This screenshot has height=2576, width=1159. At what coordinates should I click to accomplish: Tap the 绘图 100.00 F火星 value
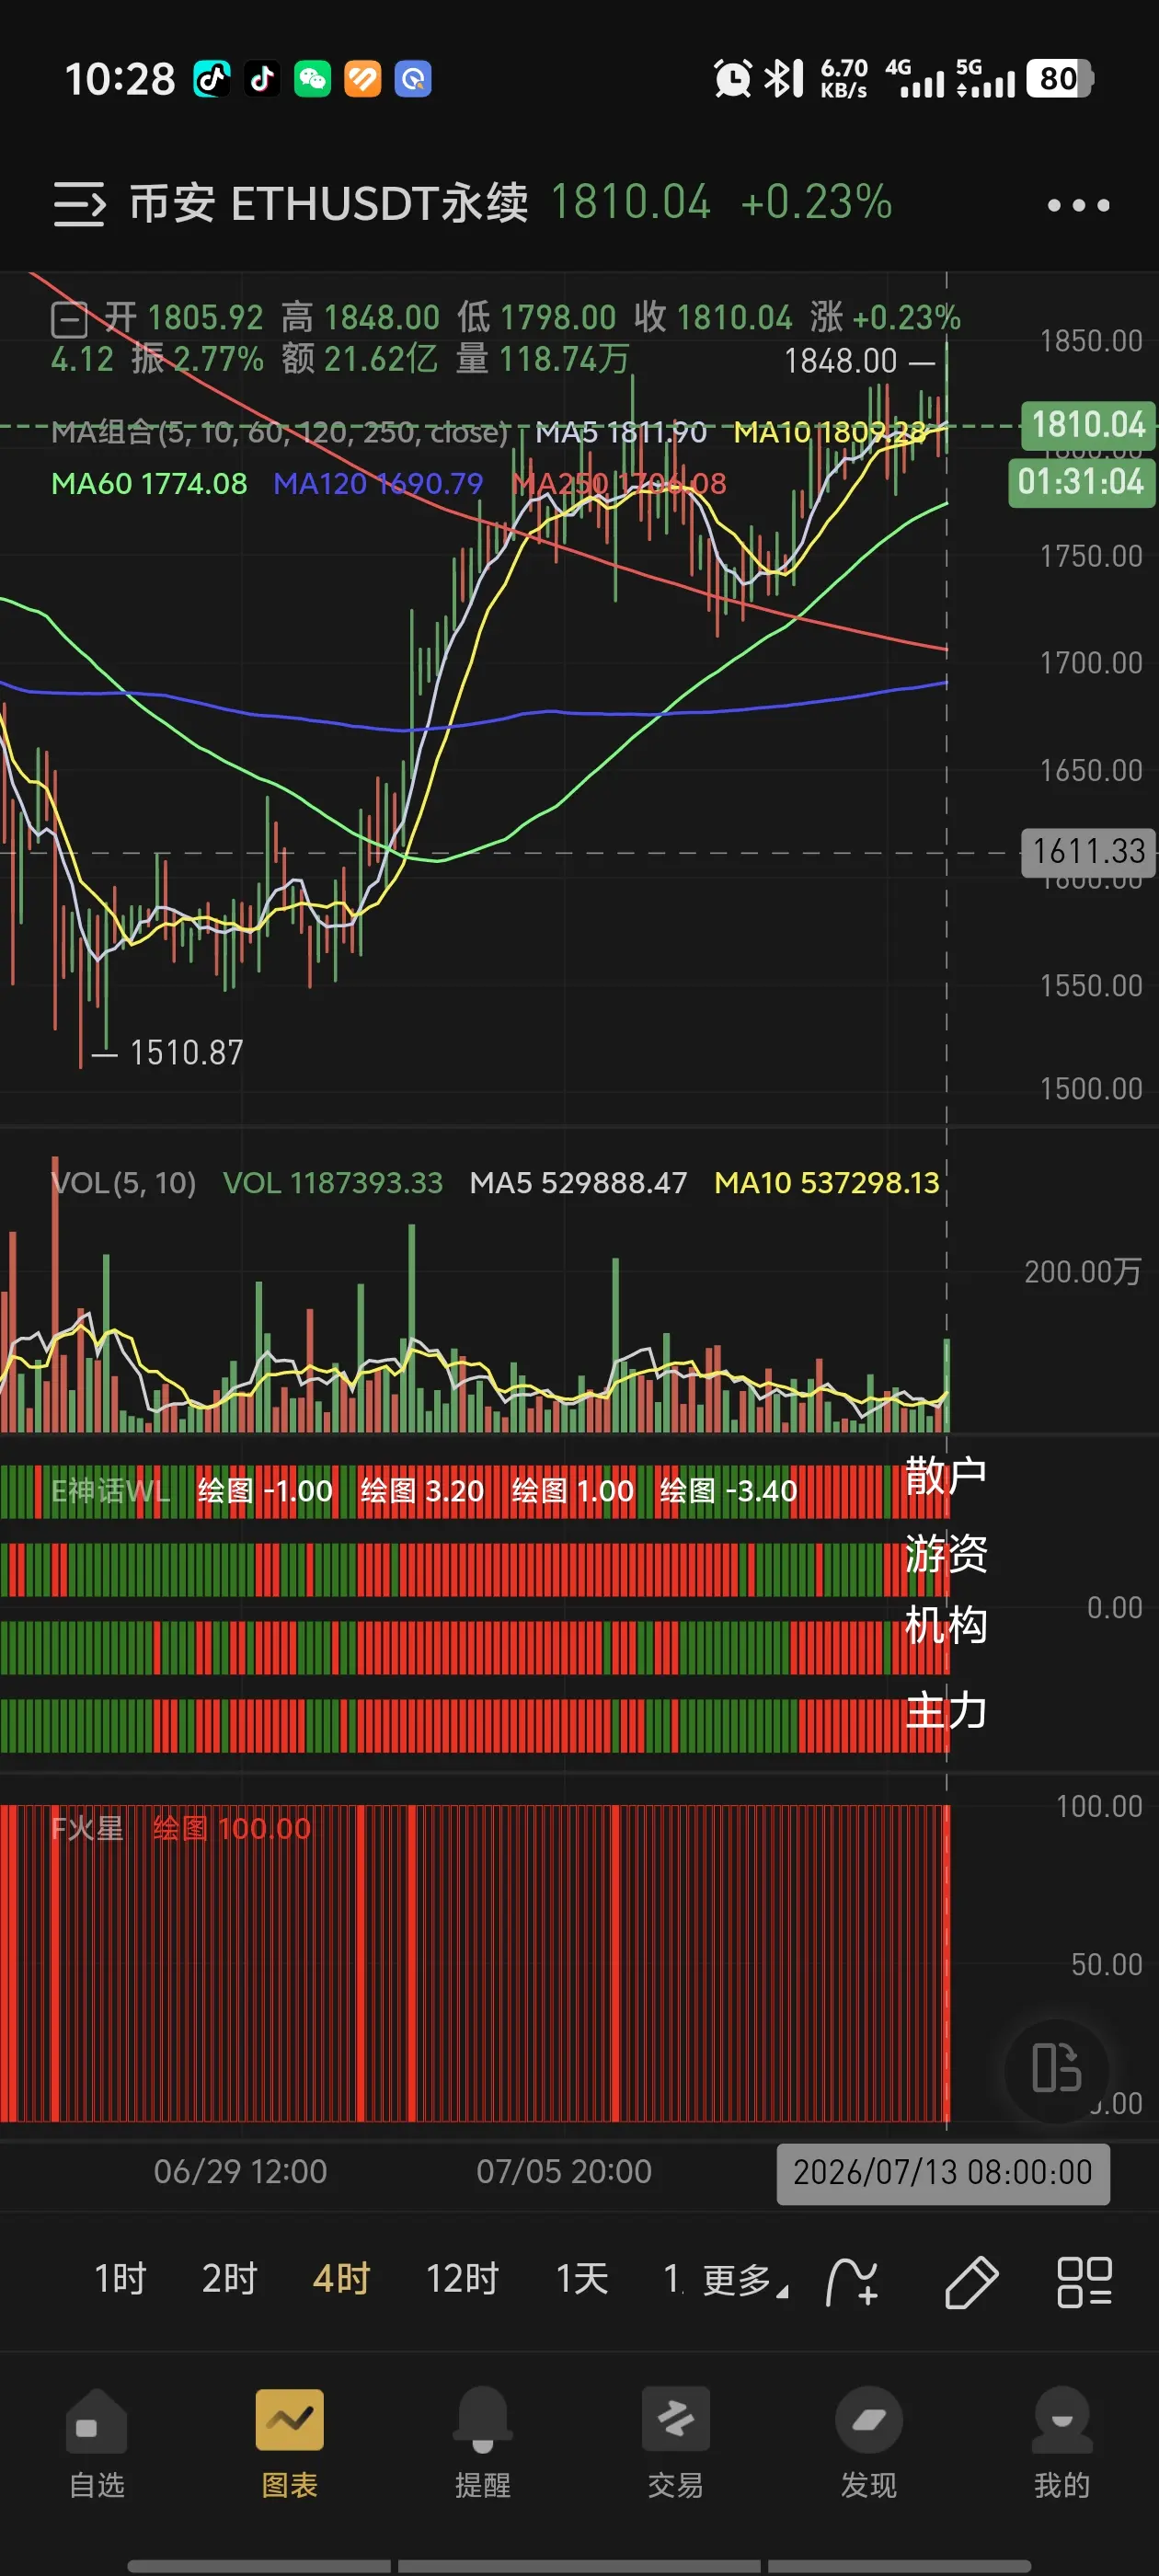click(x=232, y=1829)
